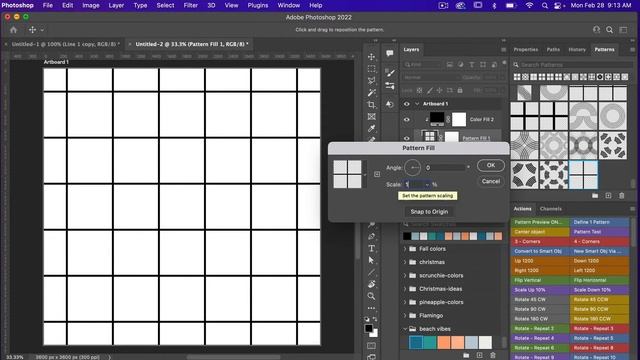The width and height of the screenshot is (640, 360).
Task: Select the Eyedropper tool
Action: [371, 129]
